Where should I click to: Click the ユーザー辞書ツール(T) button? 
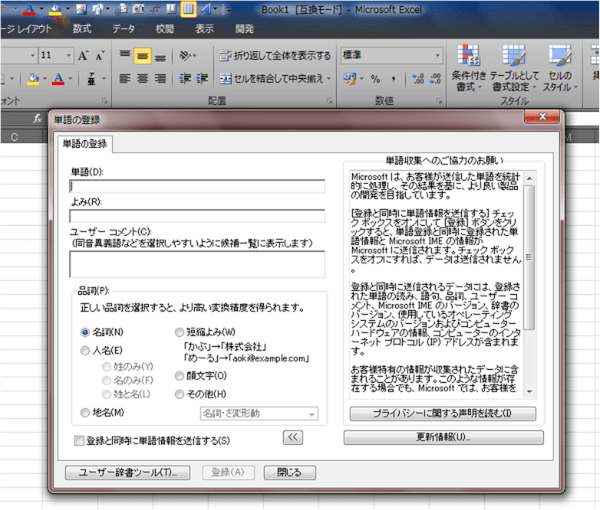pos(127,473)
